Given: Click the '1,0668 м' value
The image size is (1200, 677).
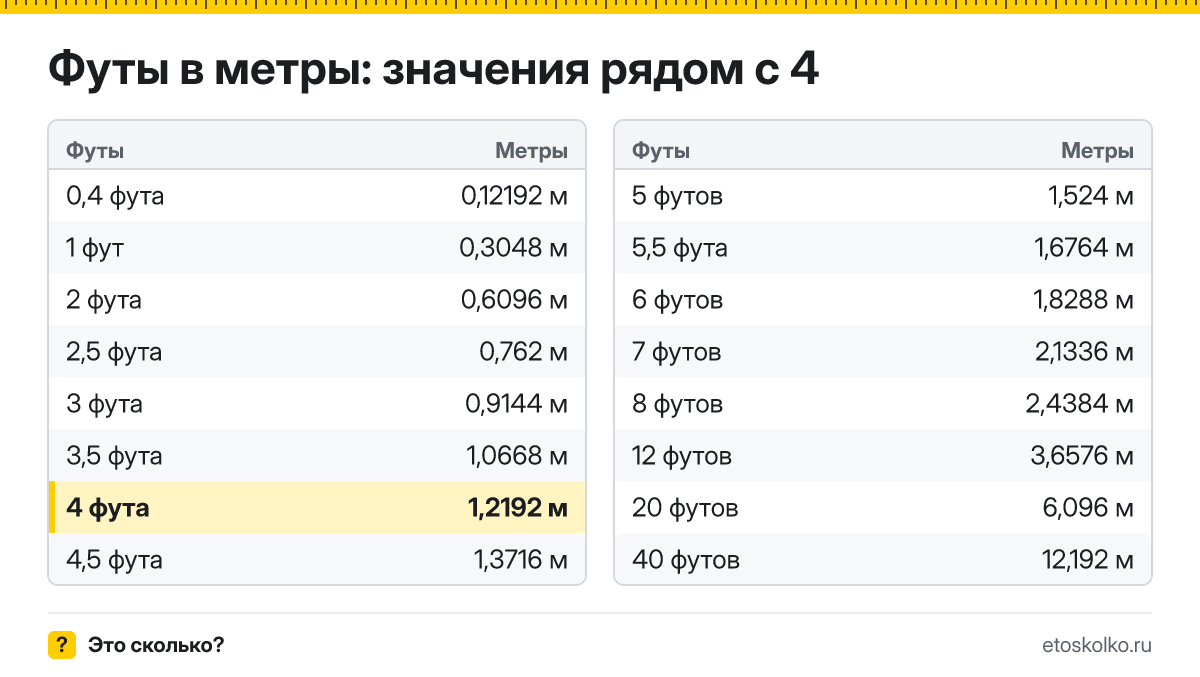Looking at the screenshot, I should (x=517, y=456).
